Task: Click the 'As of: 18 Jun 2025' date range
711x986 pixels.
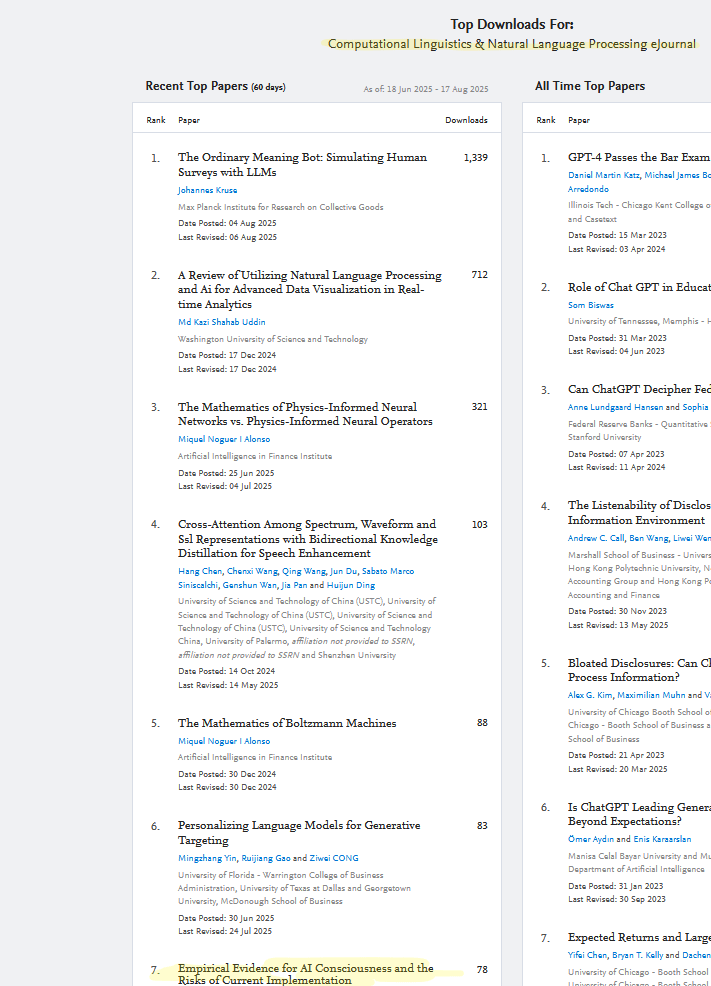Action: point(426,89)
